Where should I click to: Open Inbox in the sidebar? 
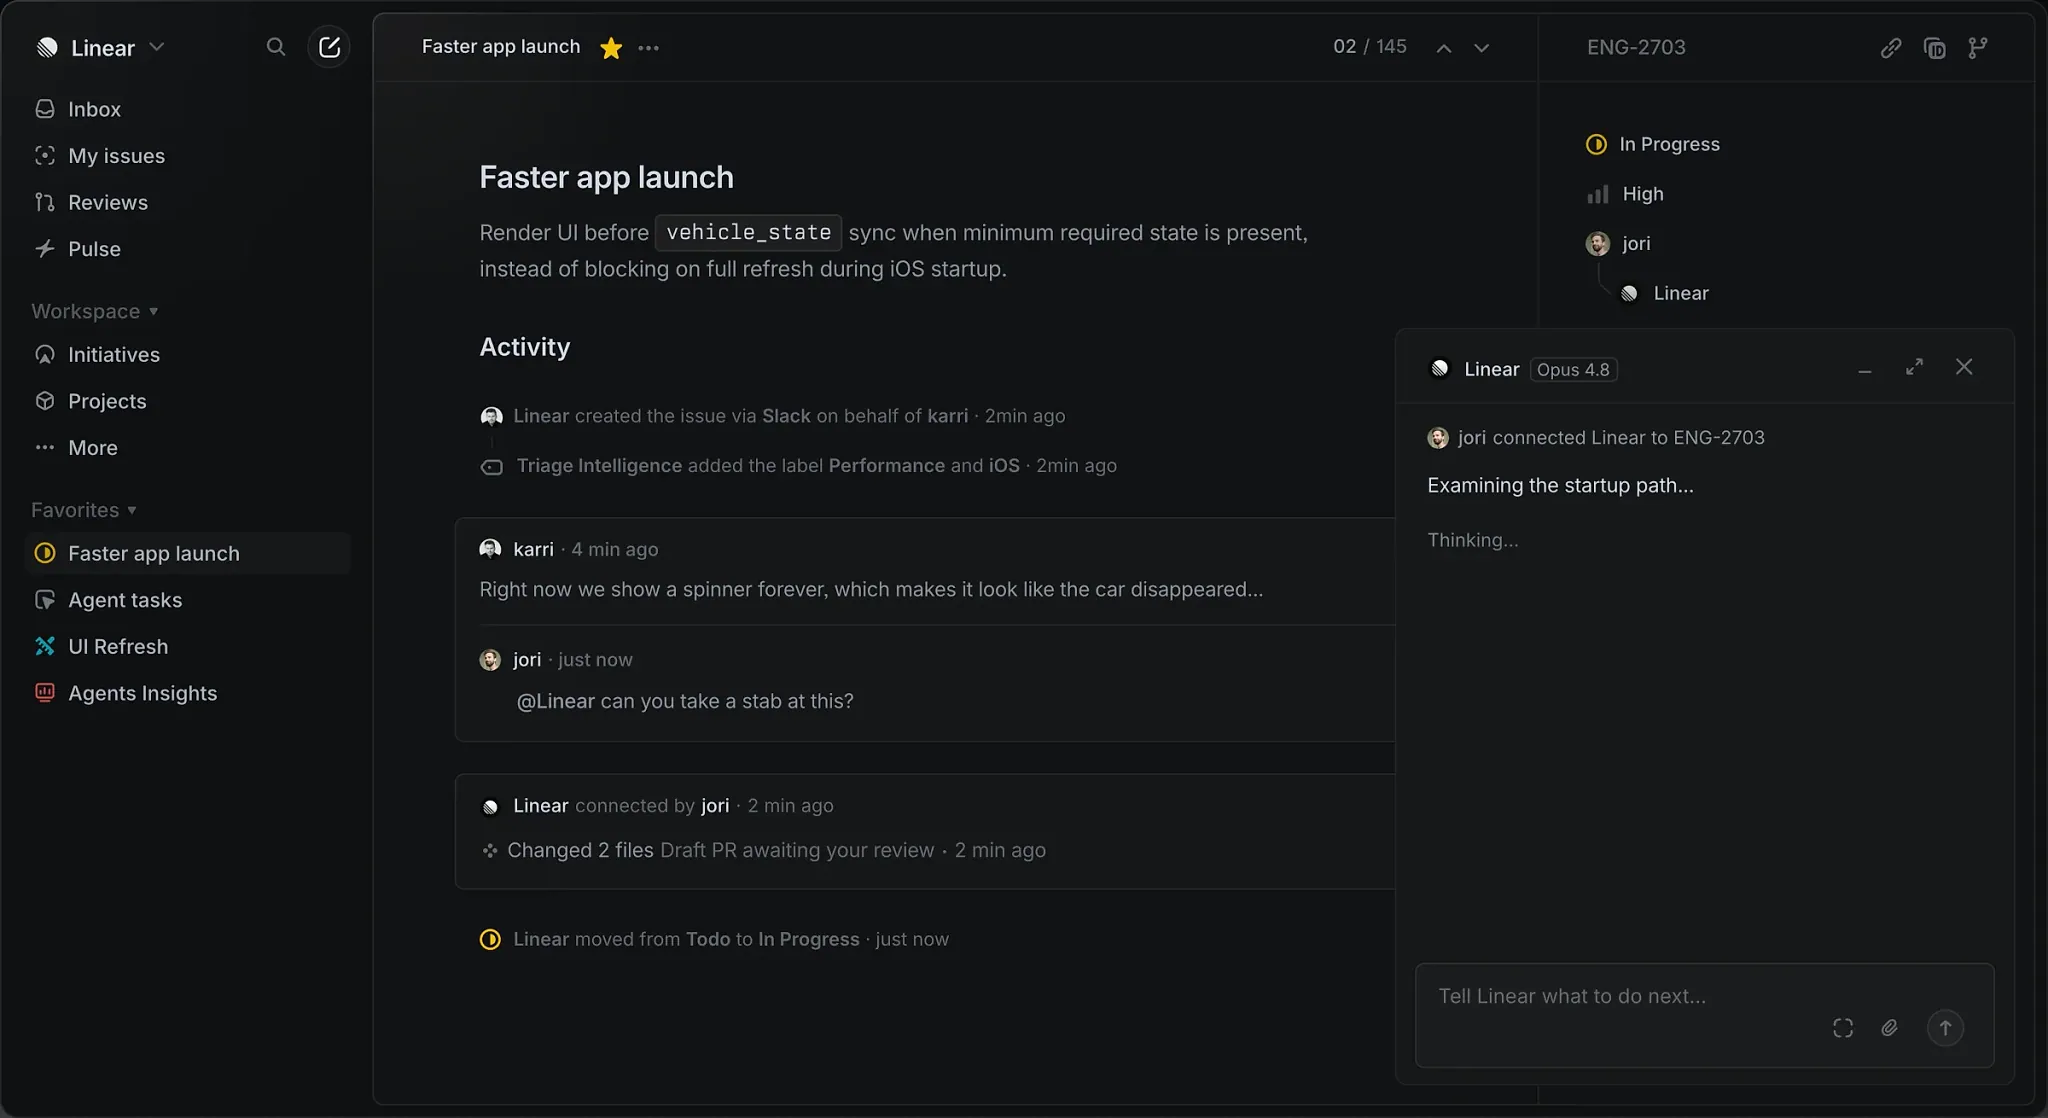[x=189, y=109]
